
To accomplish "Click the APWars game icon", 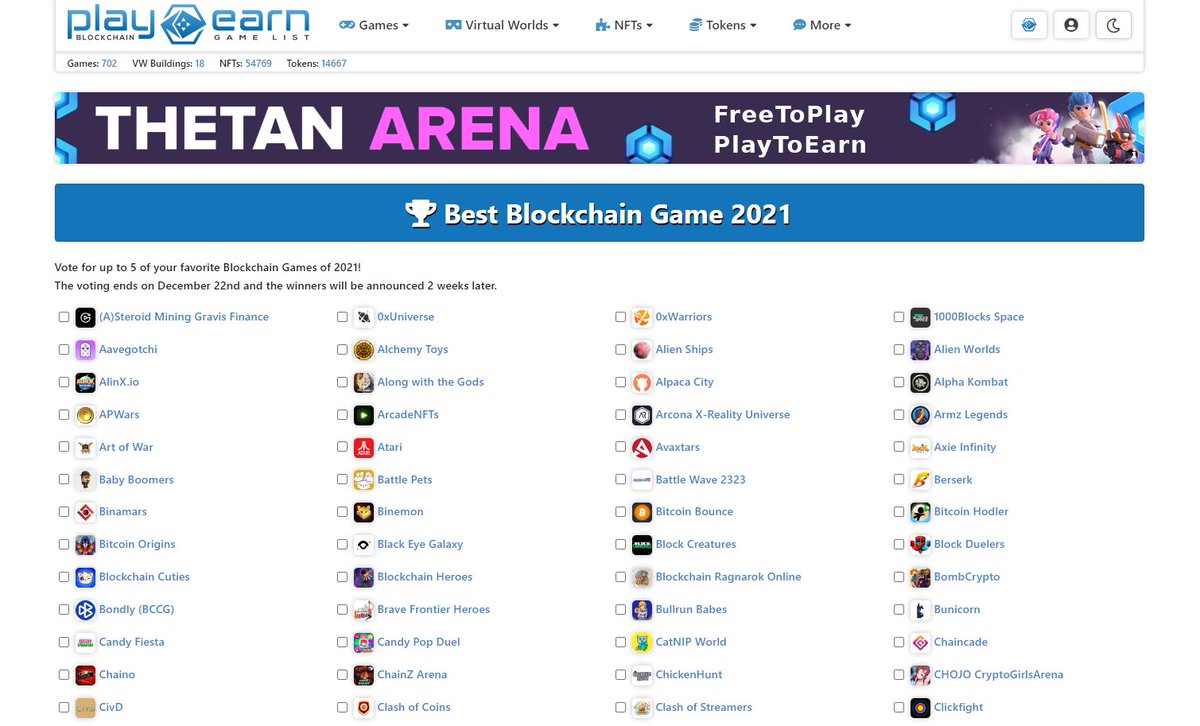I will click(85, 415).
